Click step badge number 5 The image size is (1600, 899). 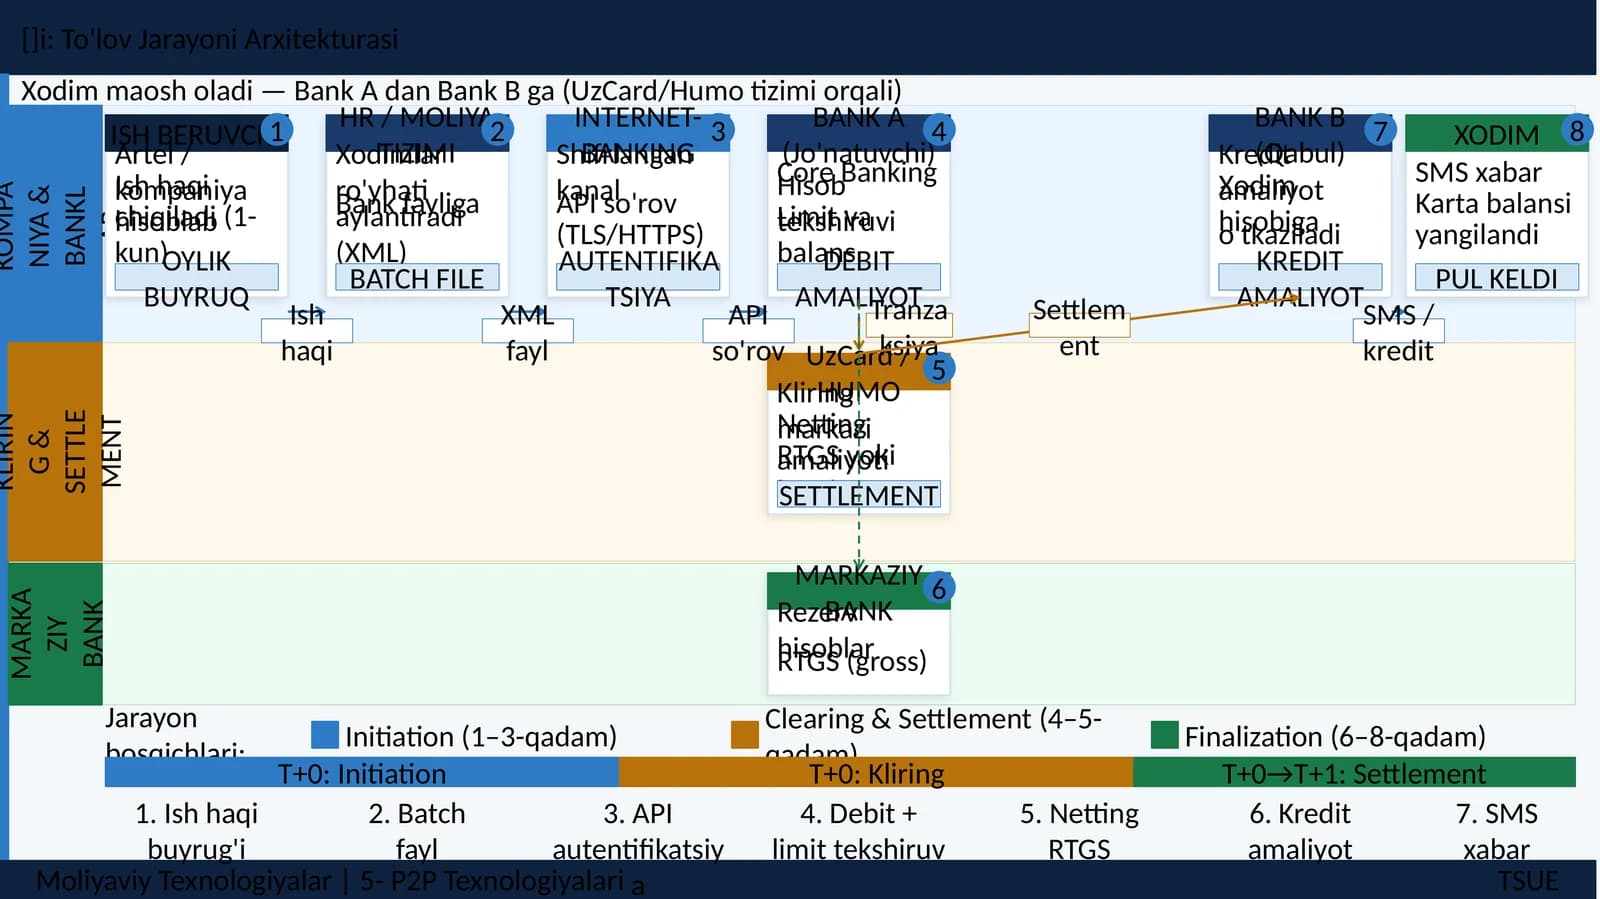click(x=938, y=369)
